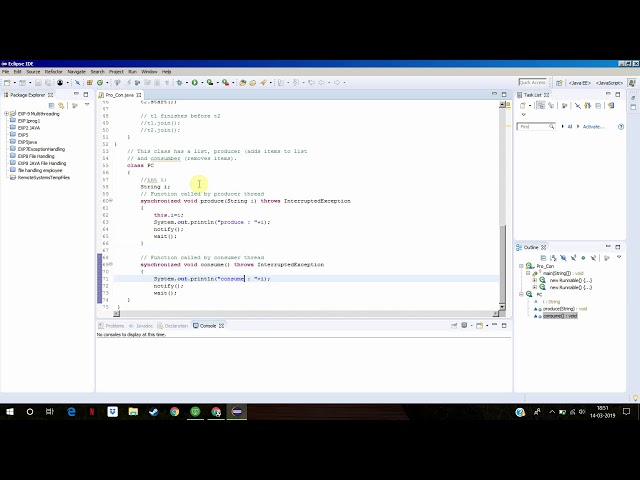Switch to the Problems tab
This screenshot has height=480, width=640.
point(111,326)
